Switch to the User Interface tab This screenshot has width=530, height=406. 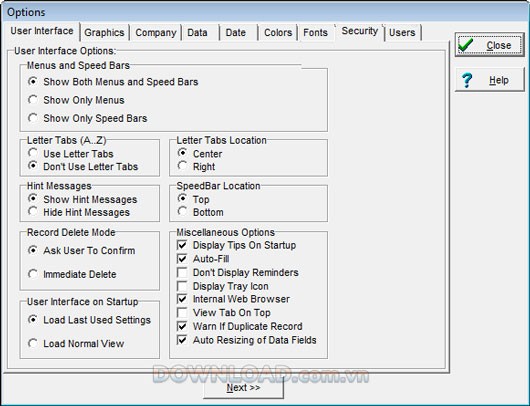tap(42, 31)
